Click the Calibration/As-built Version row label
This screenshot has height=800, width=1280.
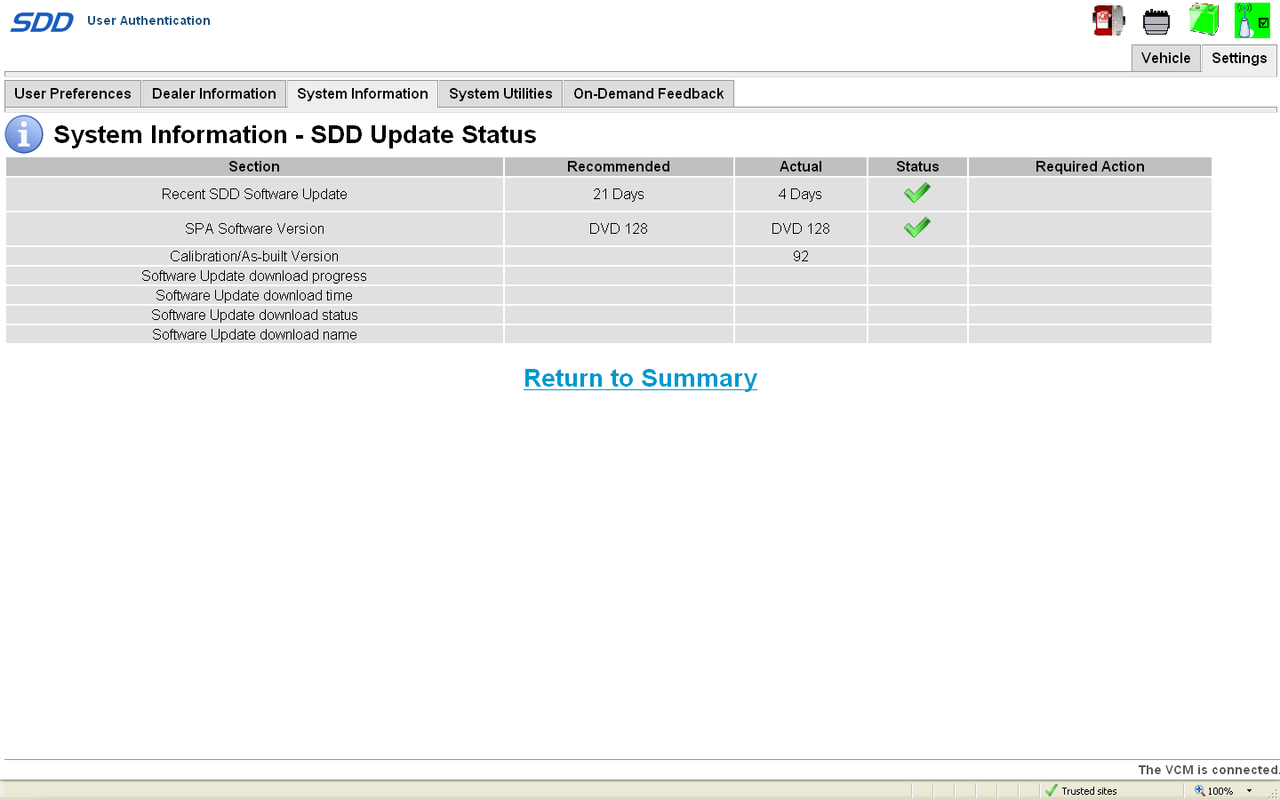(x=254, y=256)
